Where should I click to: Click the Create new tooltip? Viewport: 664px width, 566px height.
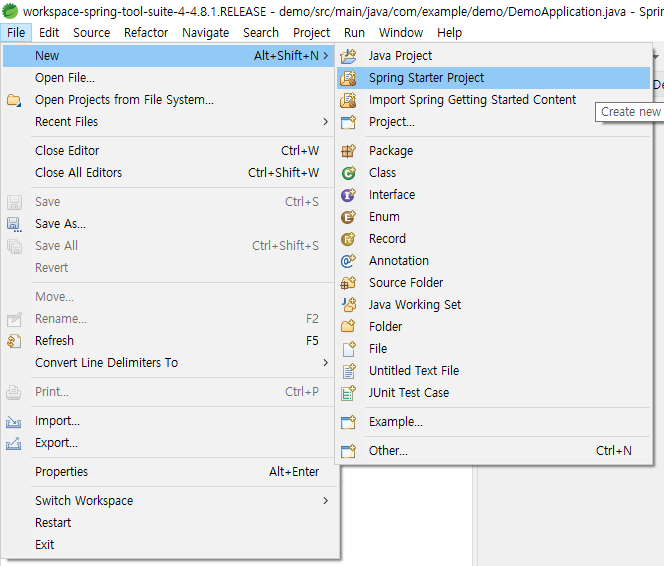click(x=630, y=112)
